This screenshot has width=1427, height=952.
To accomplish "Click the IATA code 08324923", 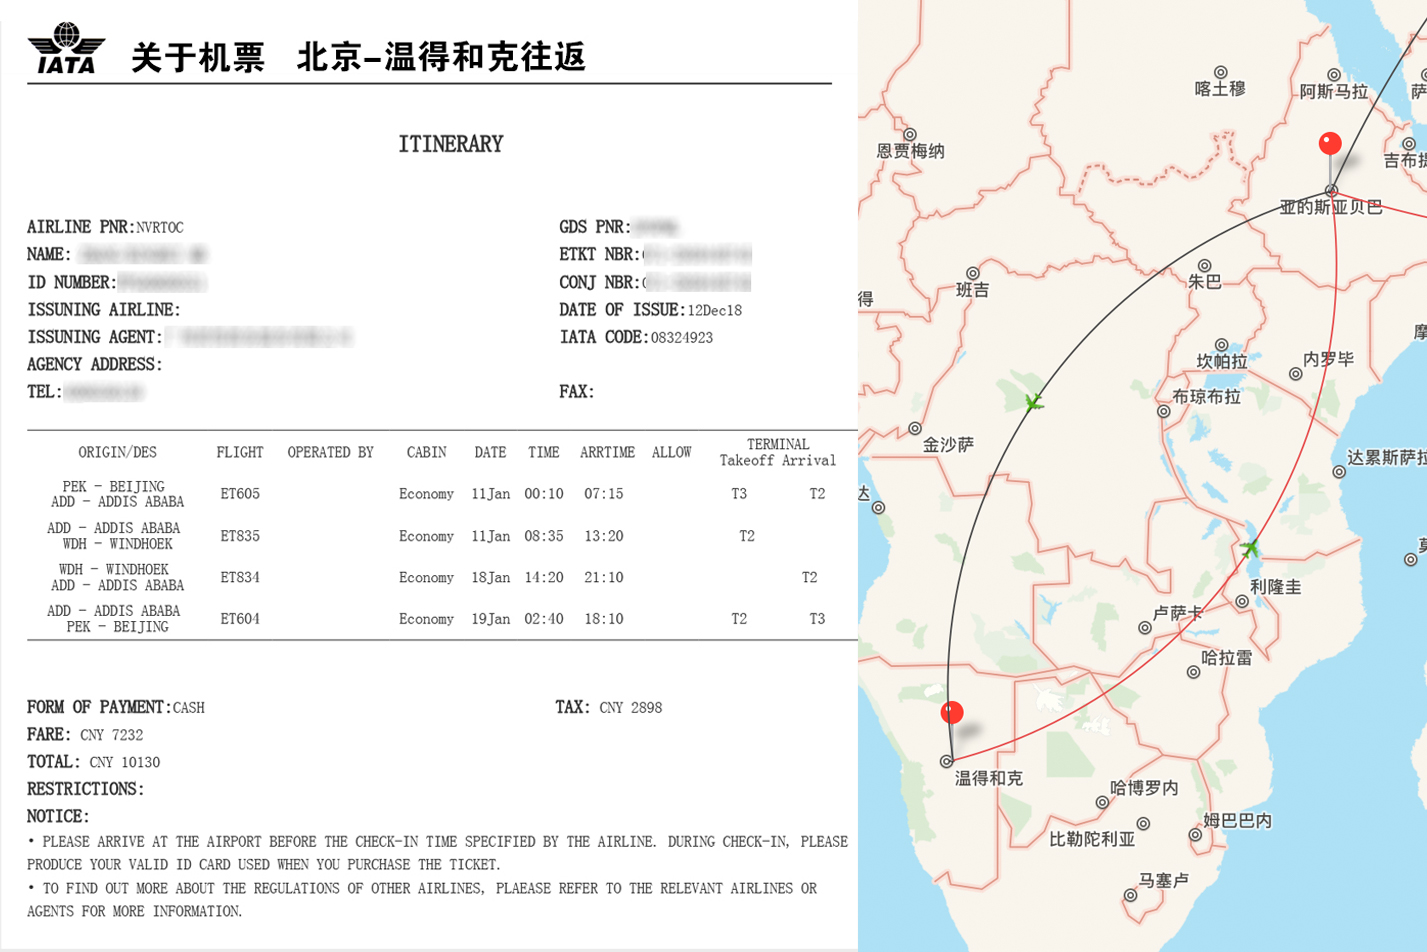I will 682,338.
